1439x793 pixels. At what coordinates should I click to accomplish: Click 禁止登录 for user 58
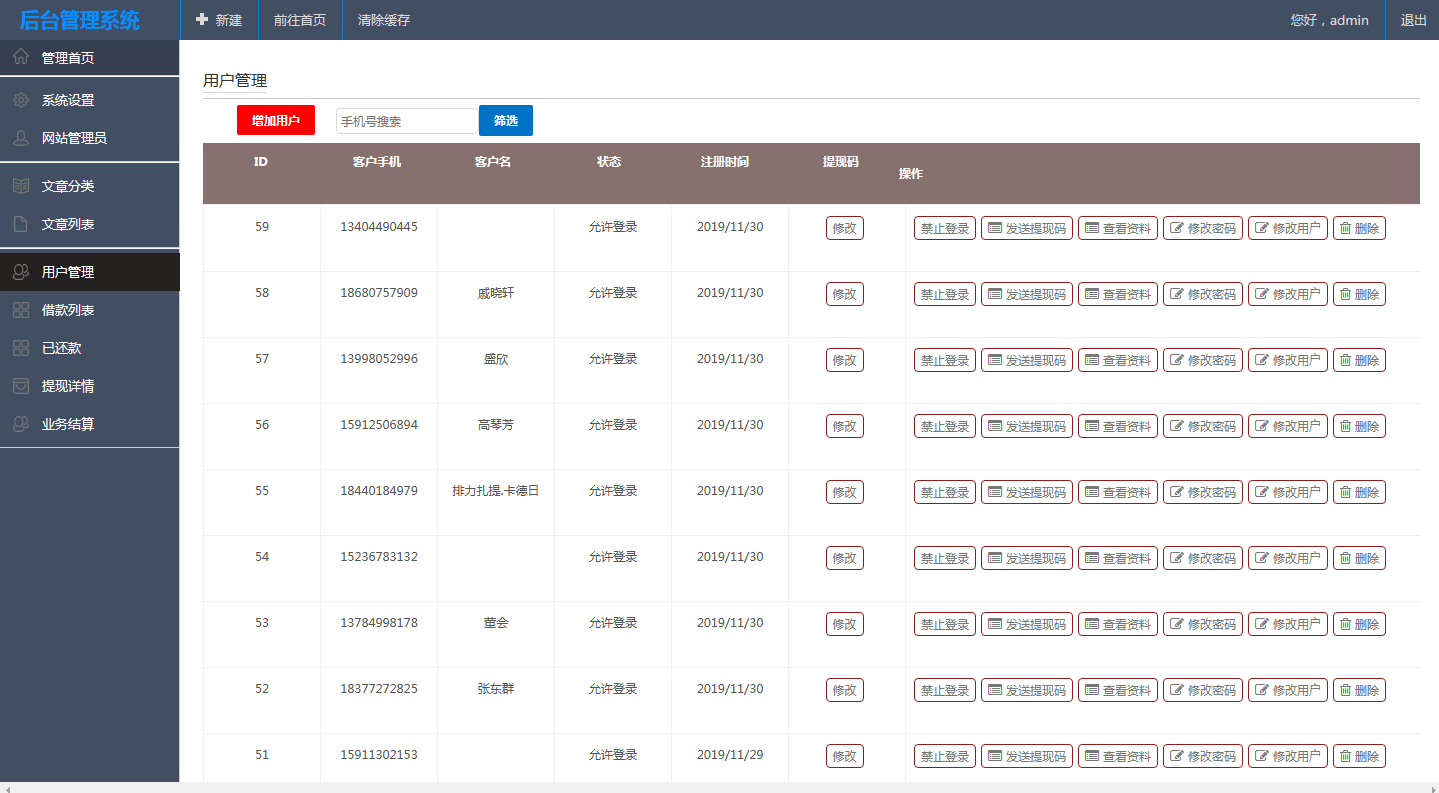pos(945,294)
